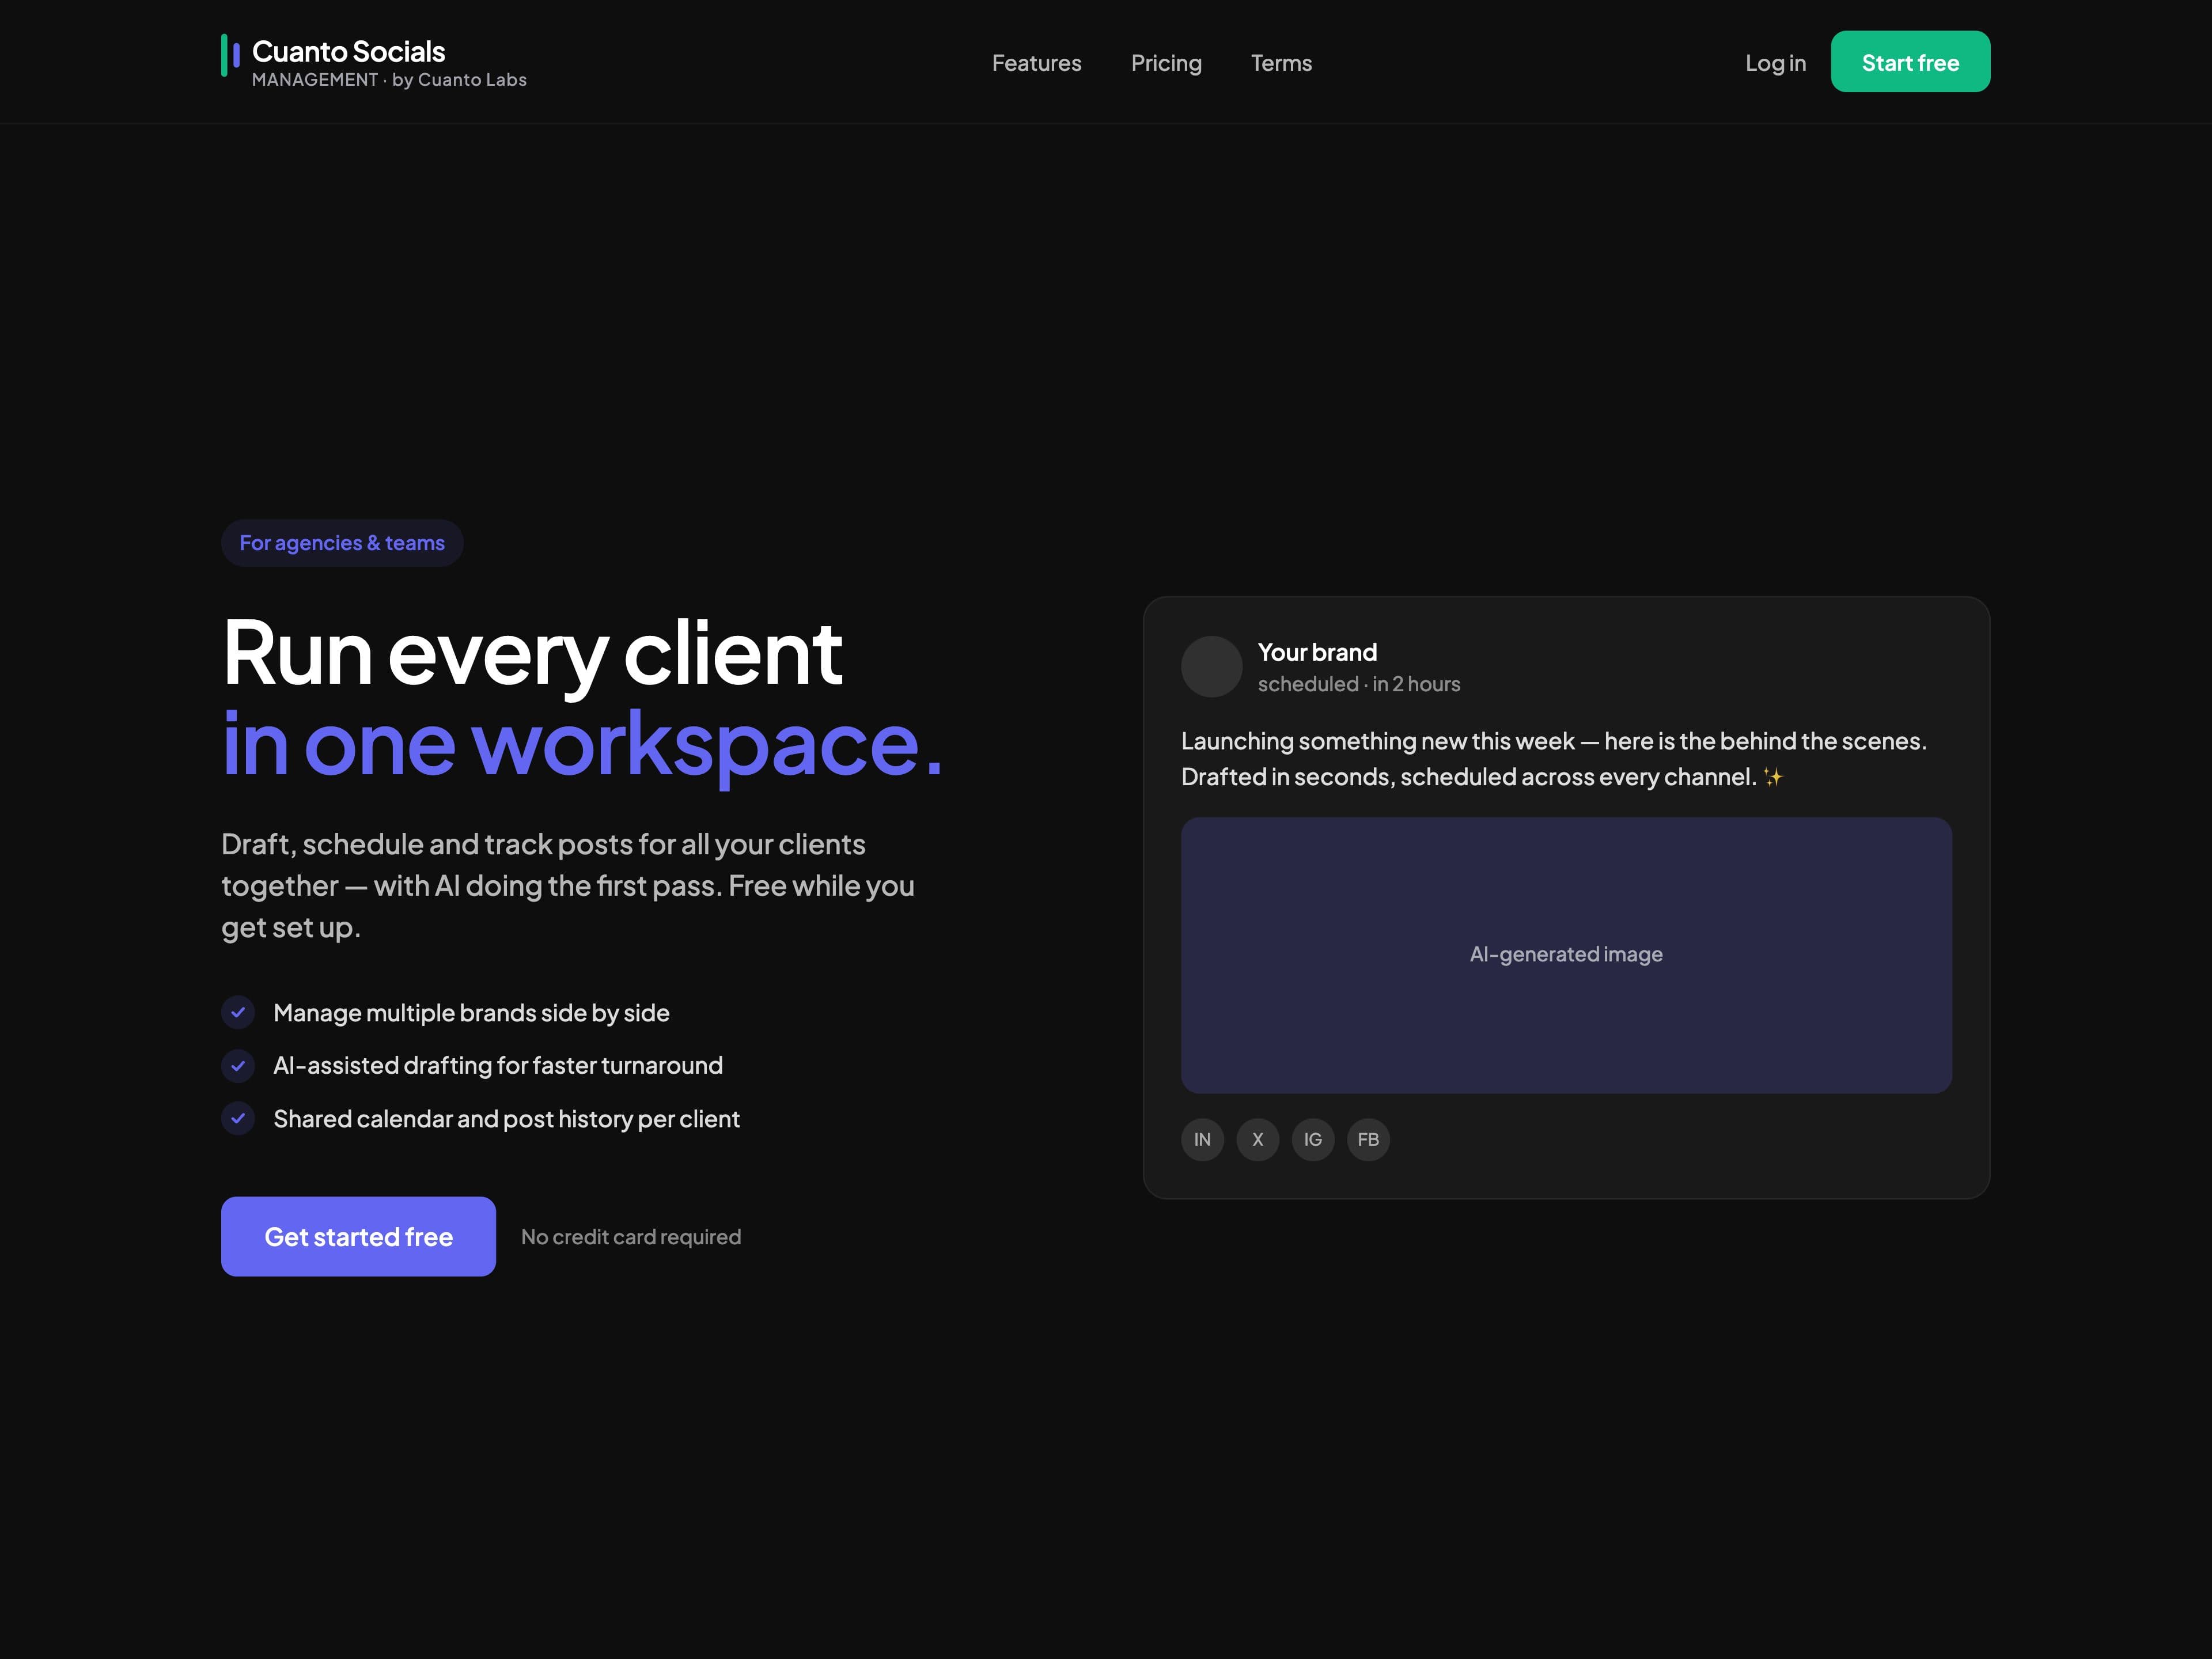The width and height of the screenshot is (2212, 1659).
Task: Click AI-assisted drafting for faster turnaround
Action: click(x=498, y=1066)
